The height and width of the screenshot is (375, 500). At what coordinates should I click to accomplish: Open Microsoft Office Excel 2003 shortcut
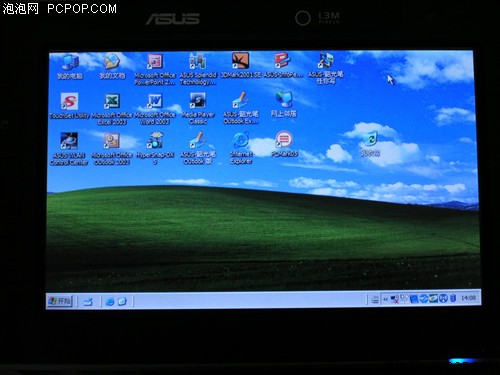pyautogui.click(x=112, y=109)
